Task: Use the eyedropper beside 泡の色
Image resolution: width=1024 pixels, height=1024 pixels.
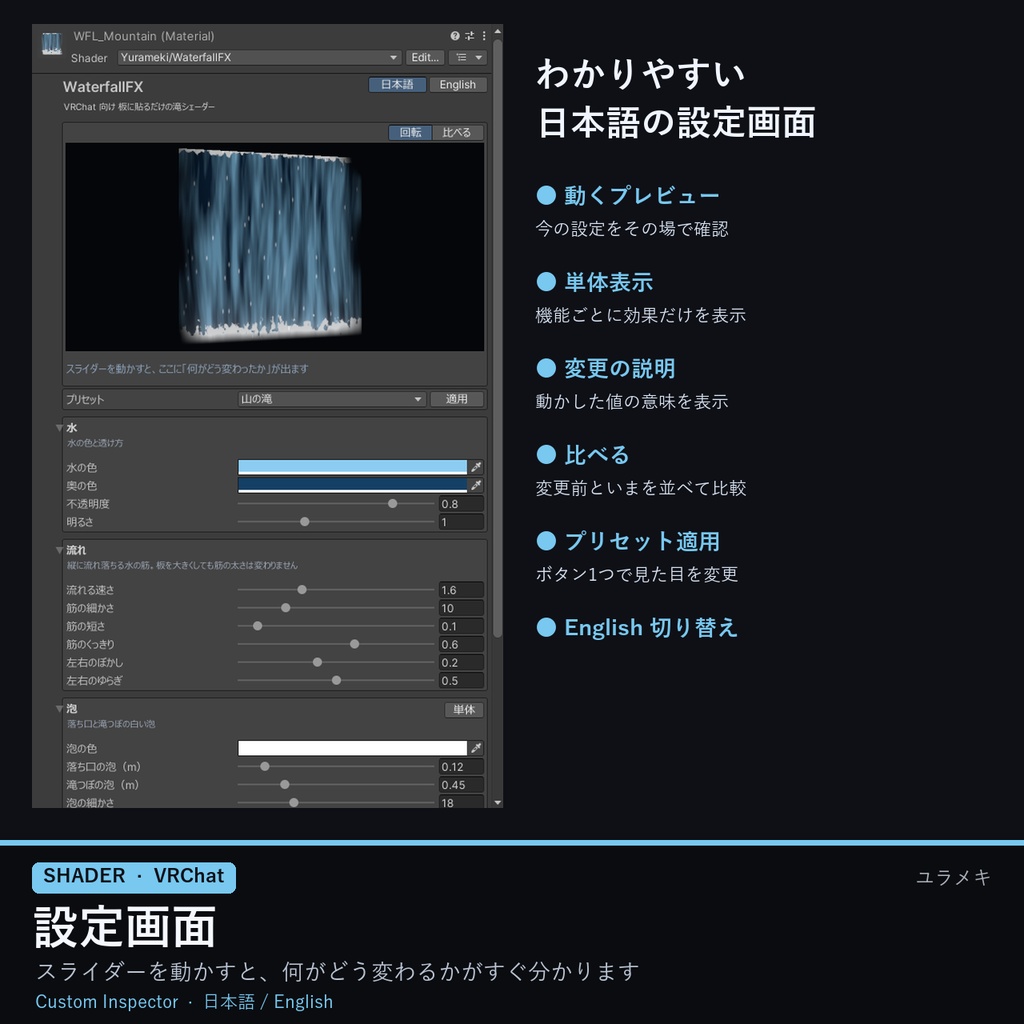Action: tap(477, 748)
